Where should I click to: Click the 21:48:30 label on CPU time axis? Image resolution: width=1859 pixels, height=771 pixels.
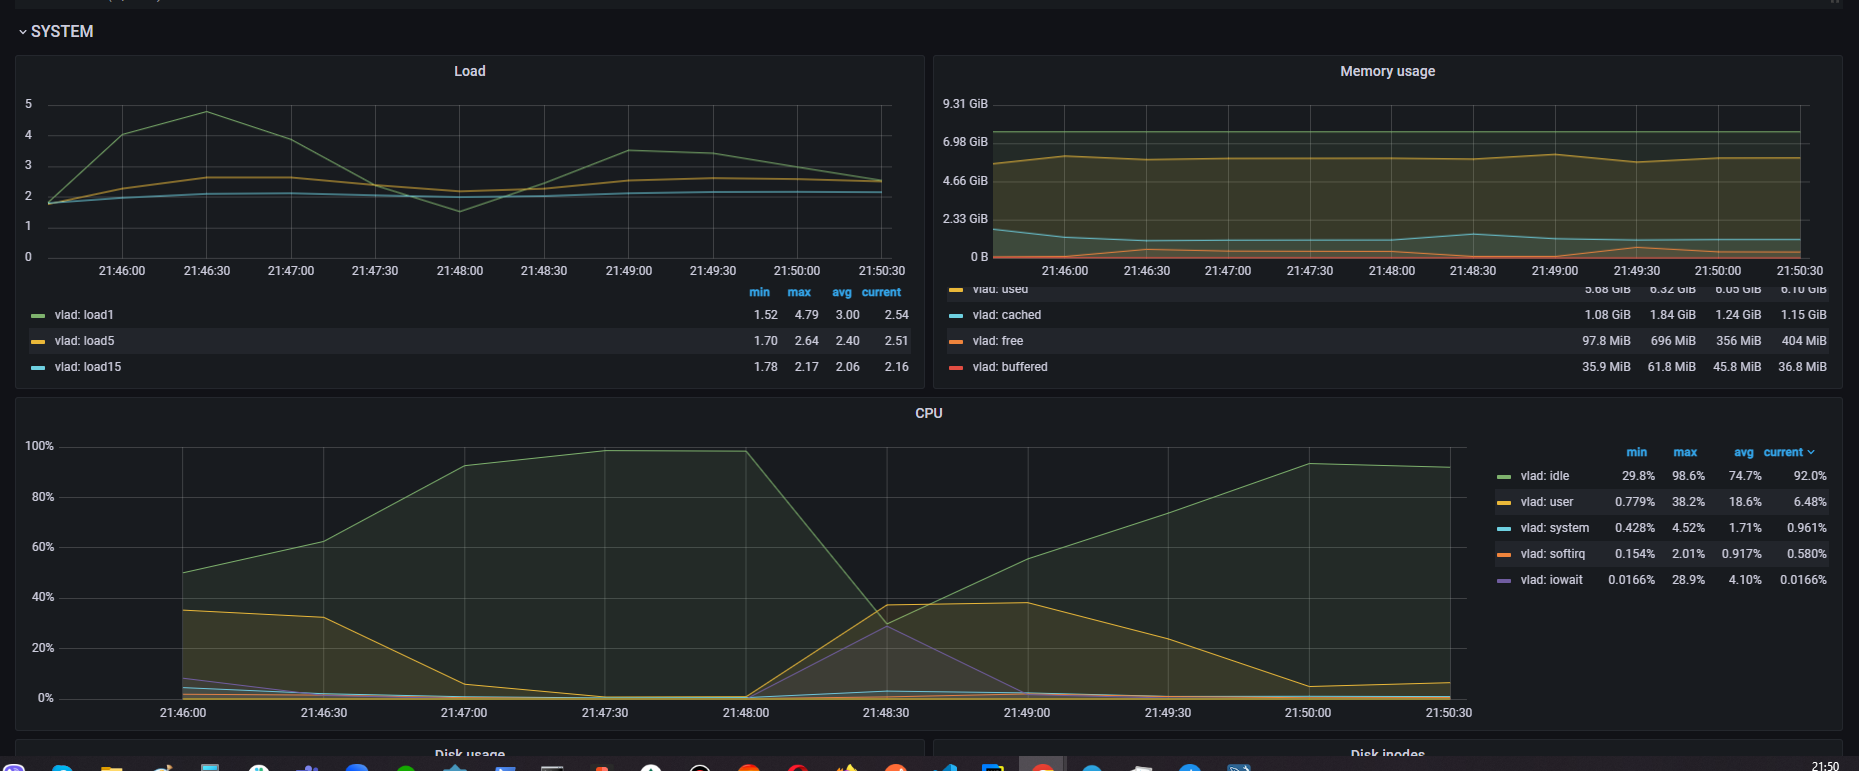[x=886, y=713]
